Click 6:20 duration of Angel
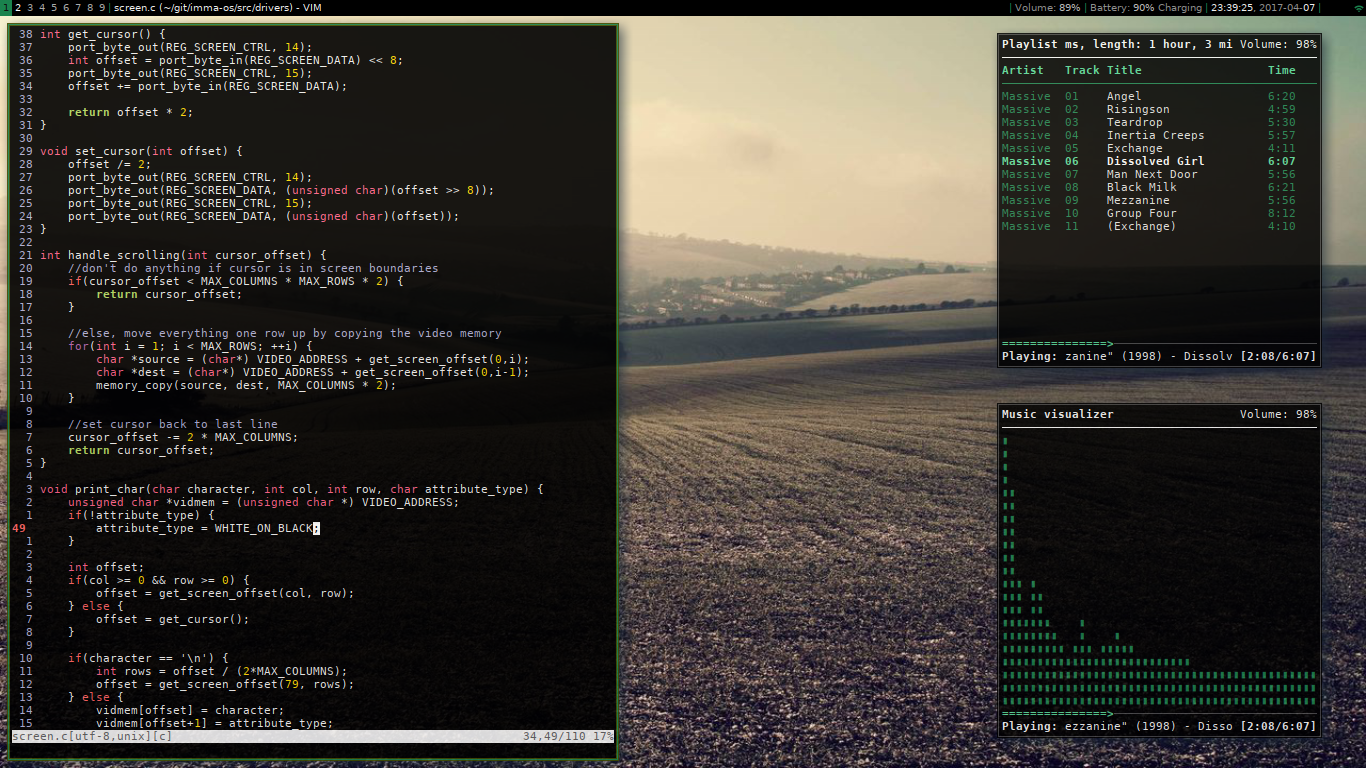 [1281, 96]
